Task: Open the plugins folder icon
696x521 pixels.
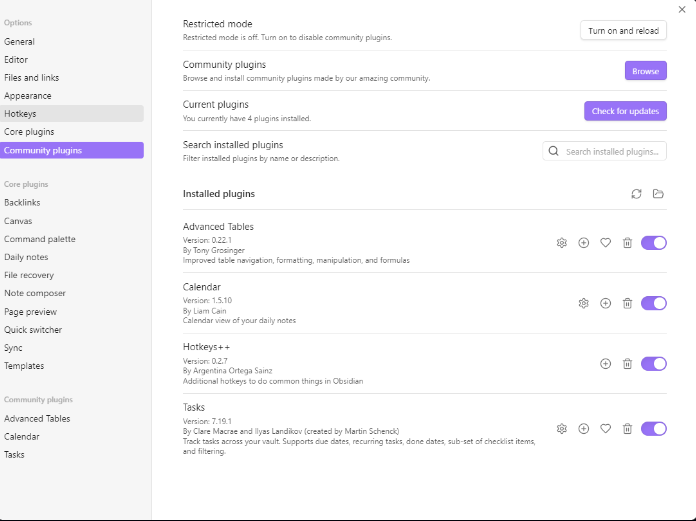Action: pyautogui.click(x=658, y=194)
